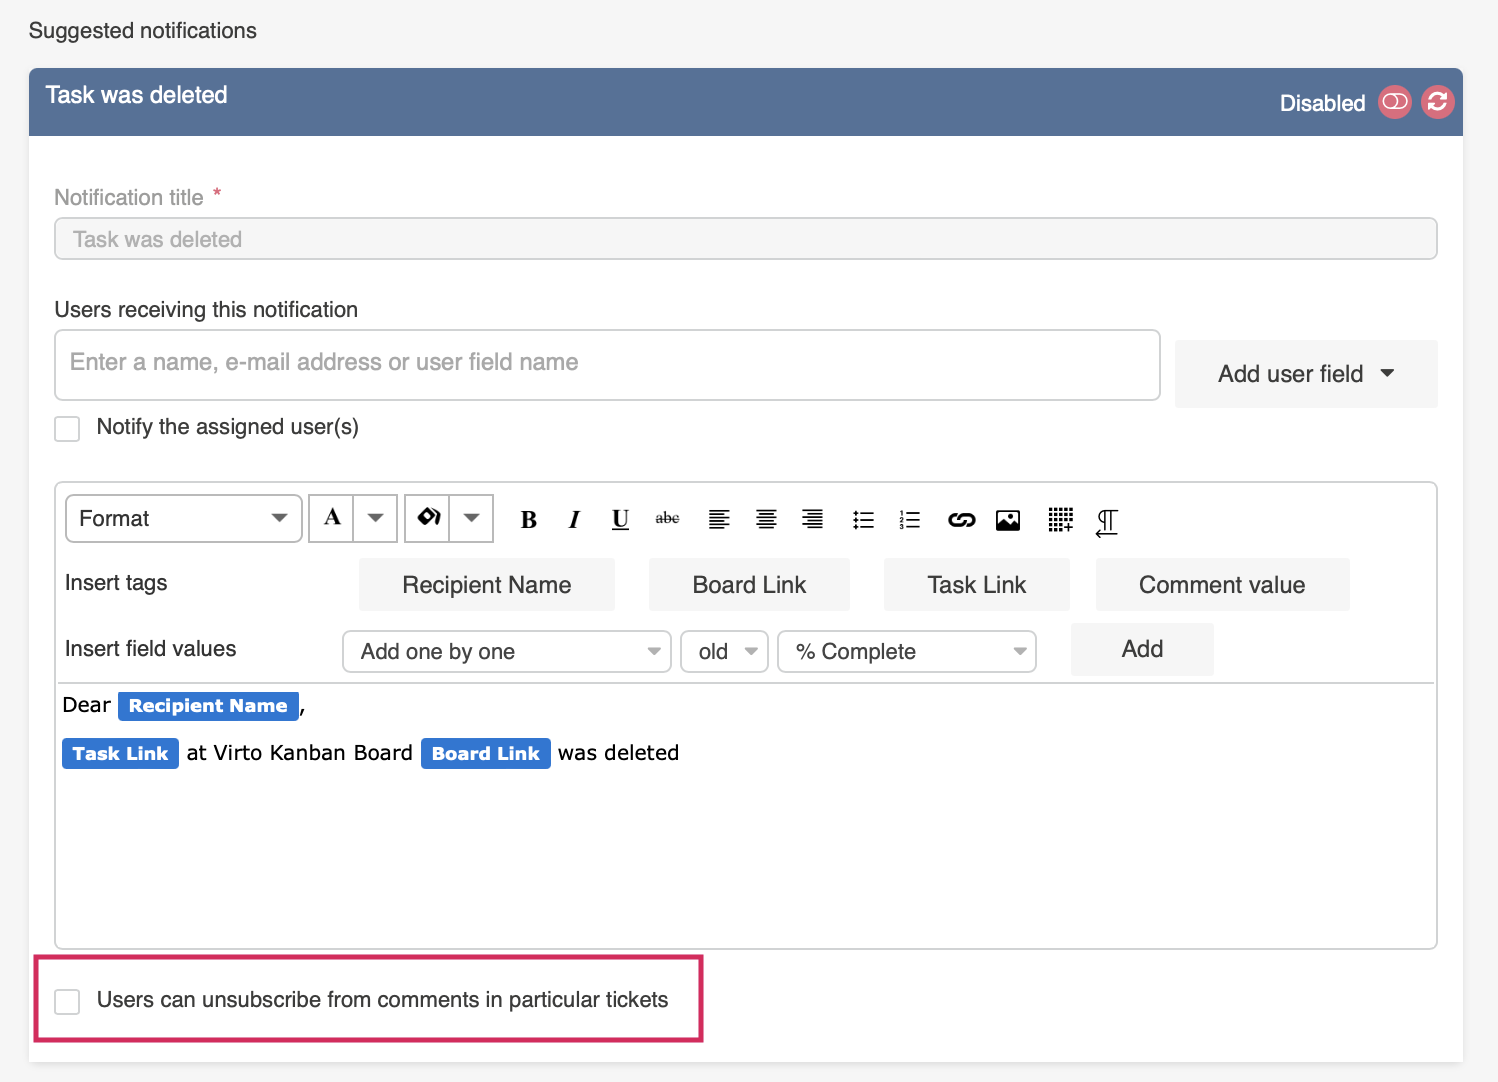Expand the Add one by one field selector
Image resolution: width=1498 pixels, height=1082 pixels.
pos(506,651)
